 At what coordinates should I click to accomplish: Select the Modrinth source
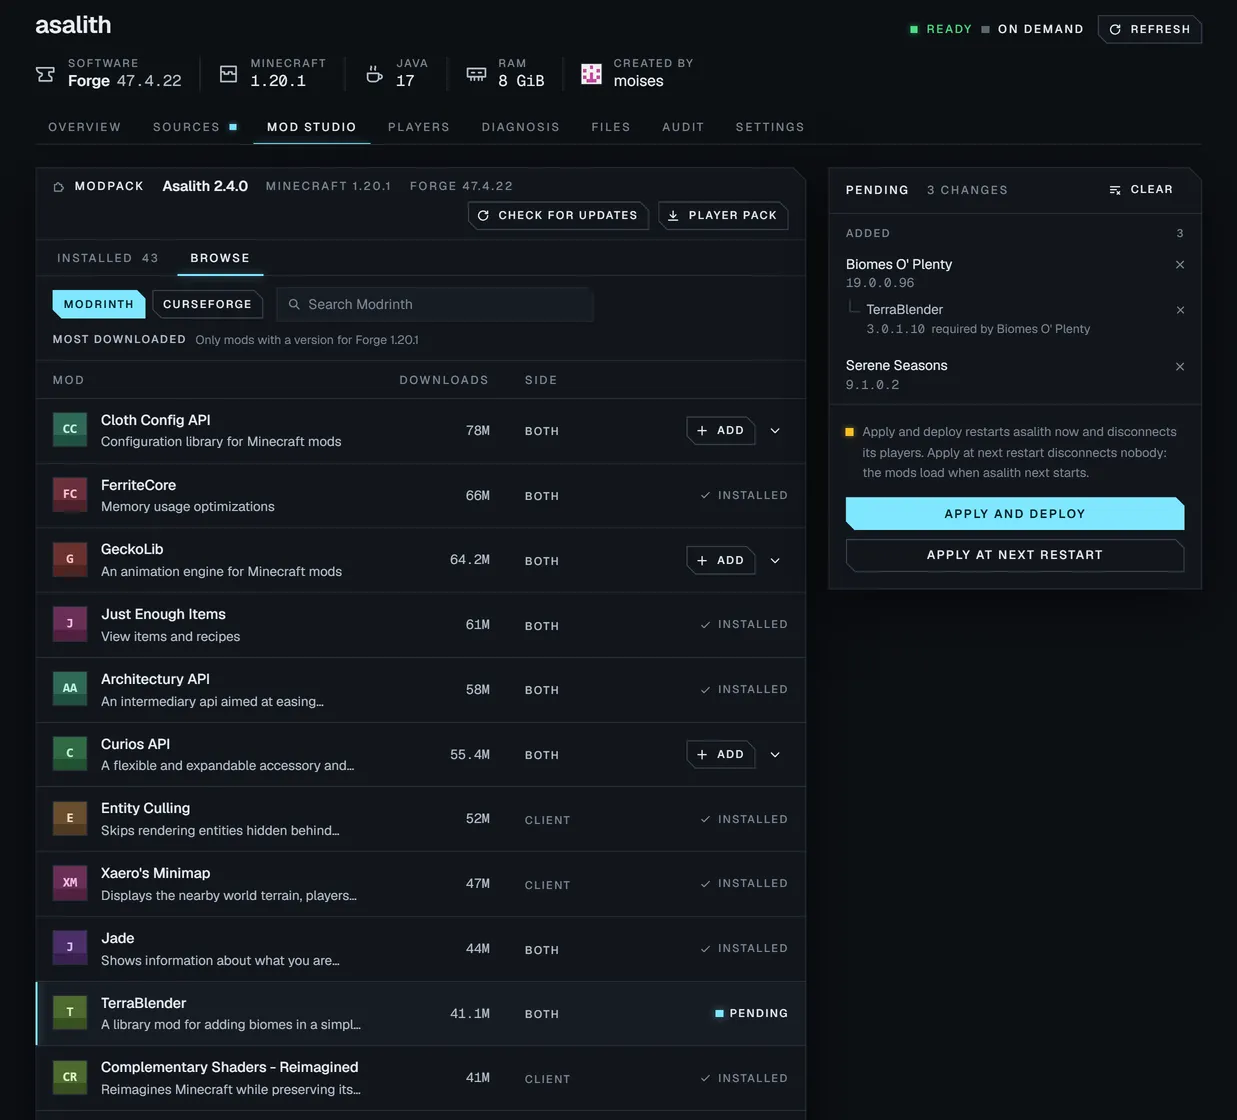[98, 304]
